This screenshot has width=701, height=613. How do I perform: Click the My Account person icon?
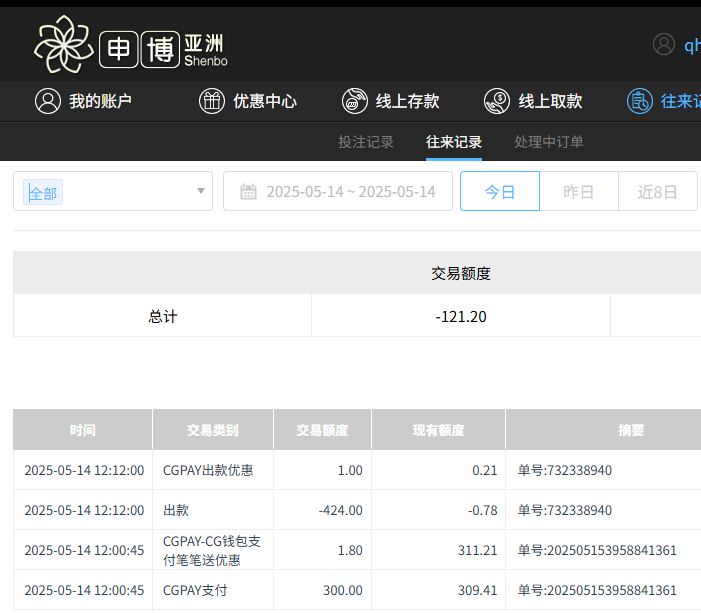pyautogui.click(x=47, y=101)
